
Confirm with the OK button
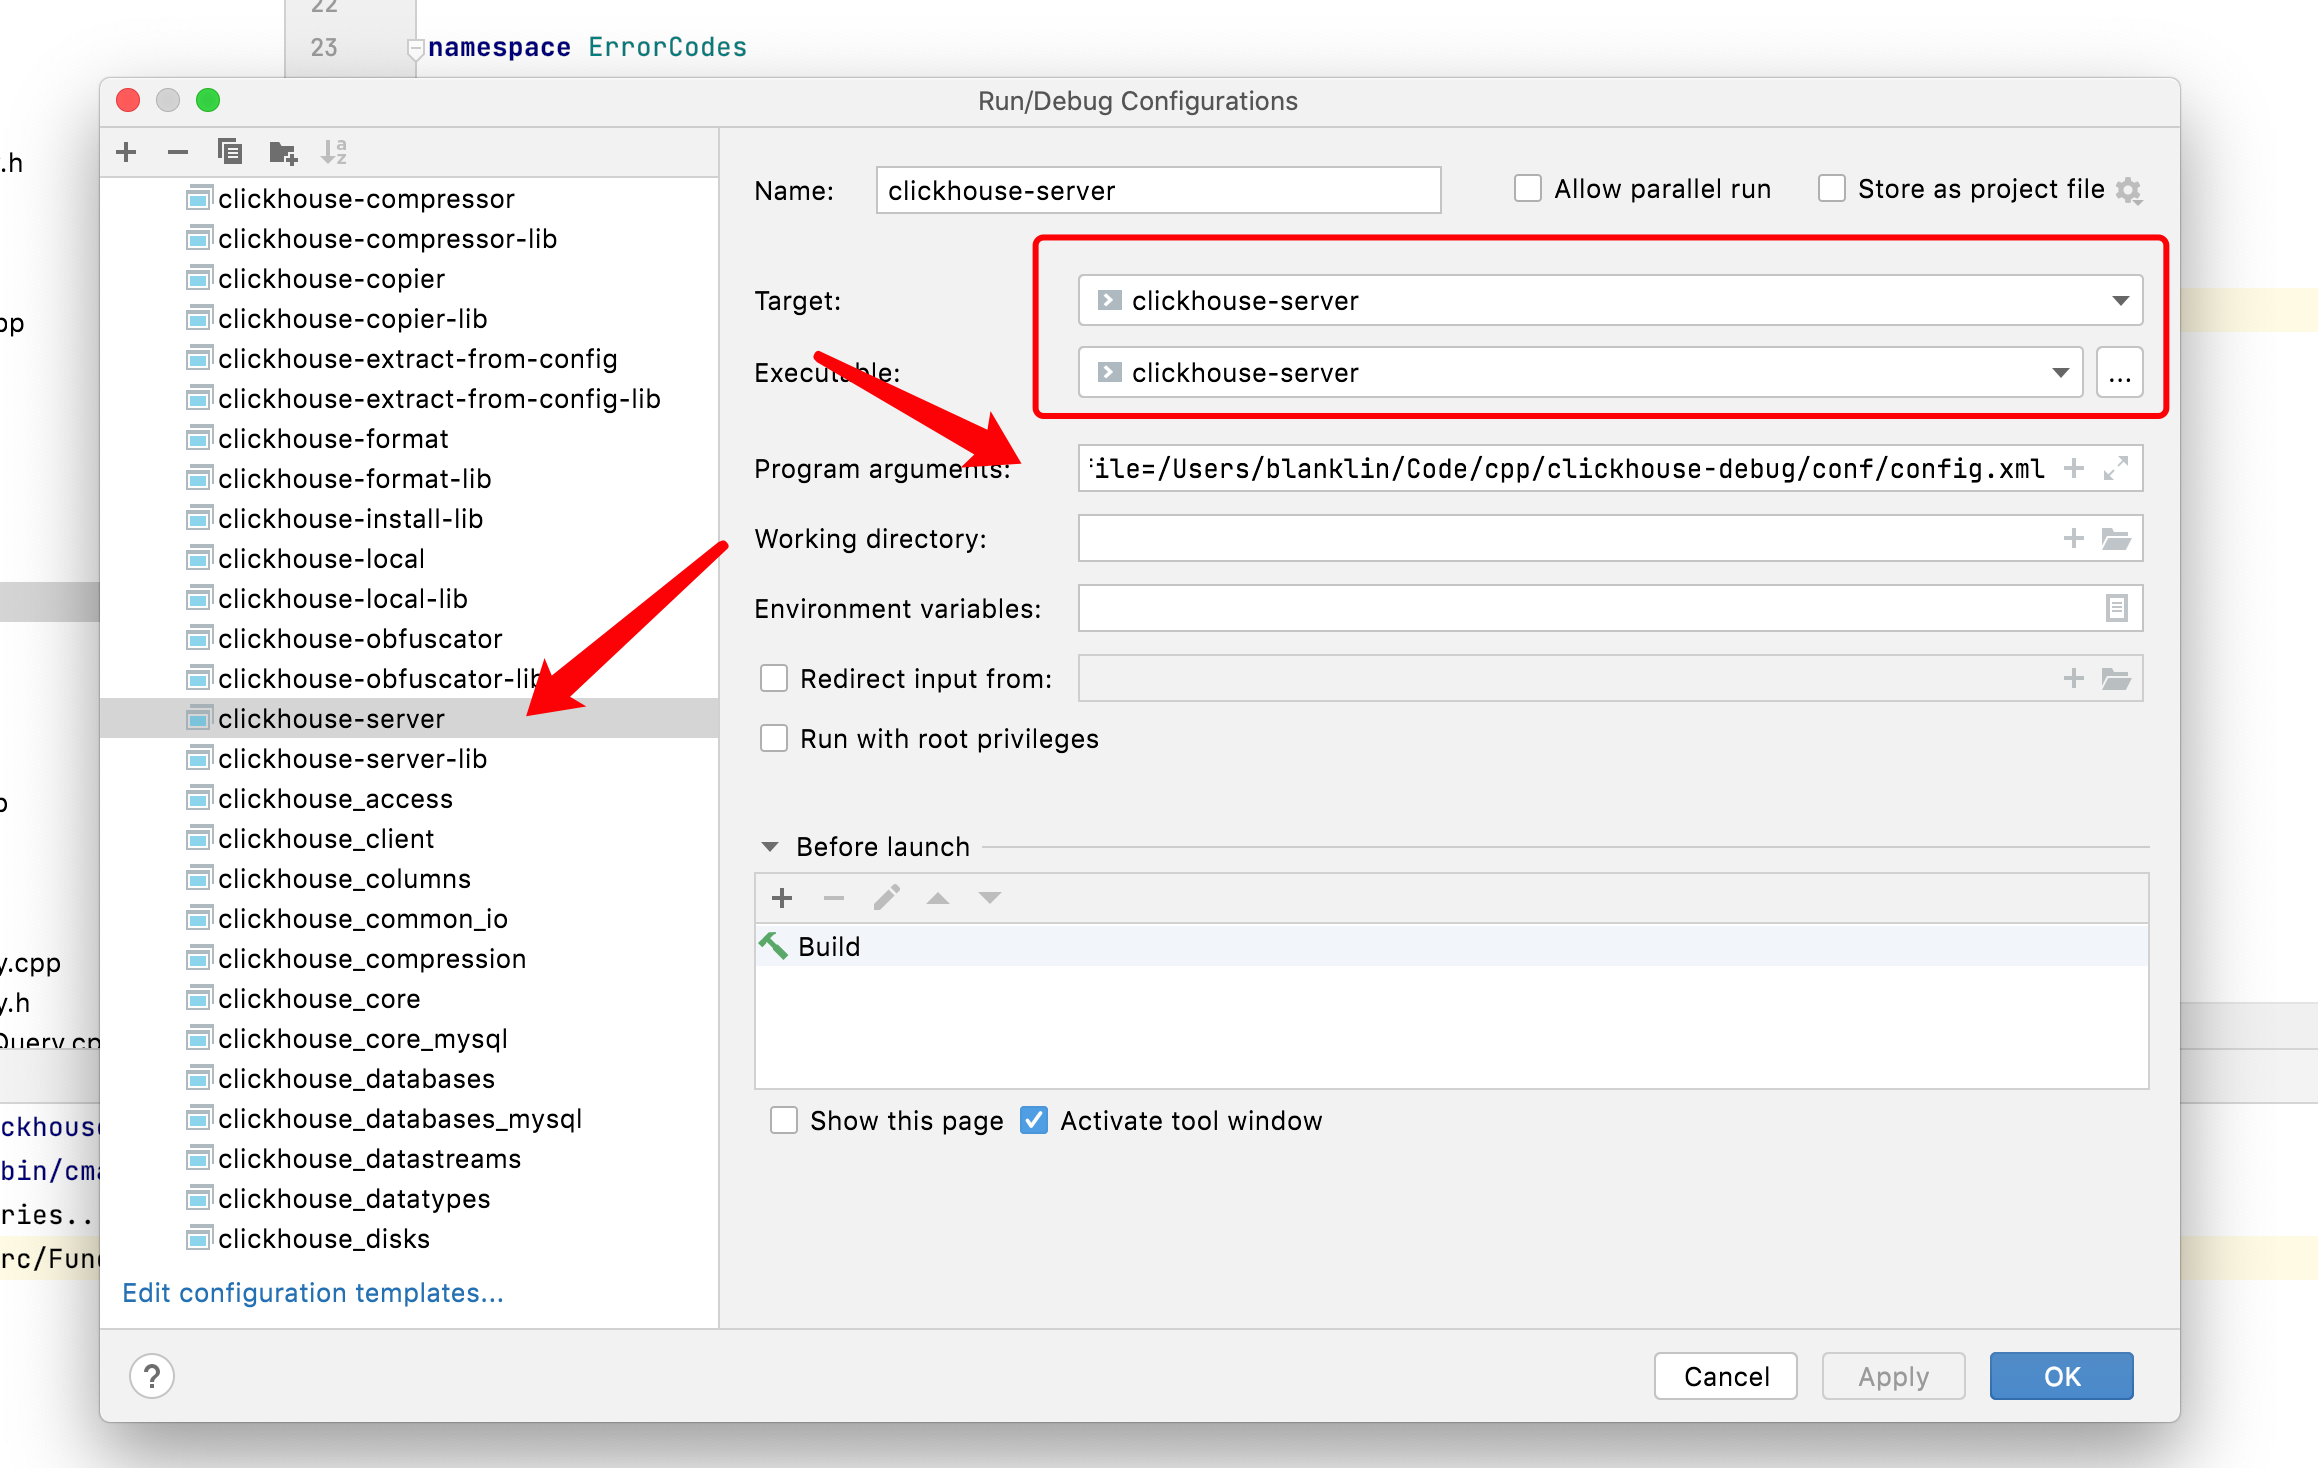point(2061,1376)
